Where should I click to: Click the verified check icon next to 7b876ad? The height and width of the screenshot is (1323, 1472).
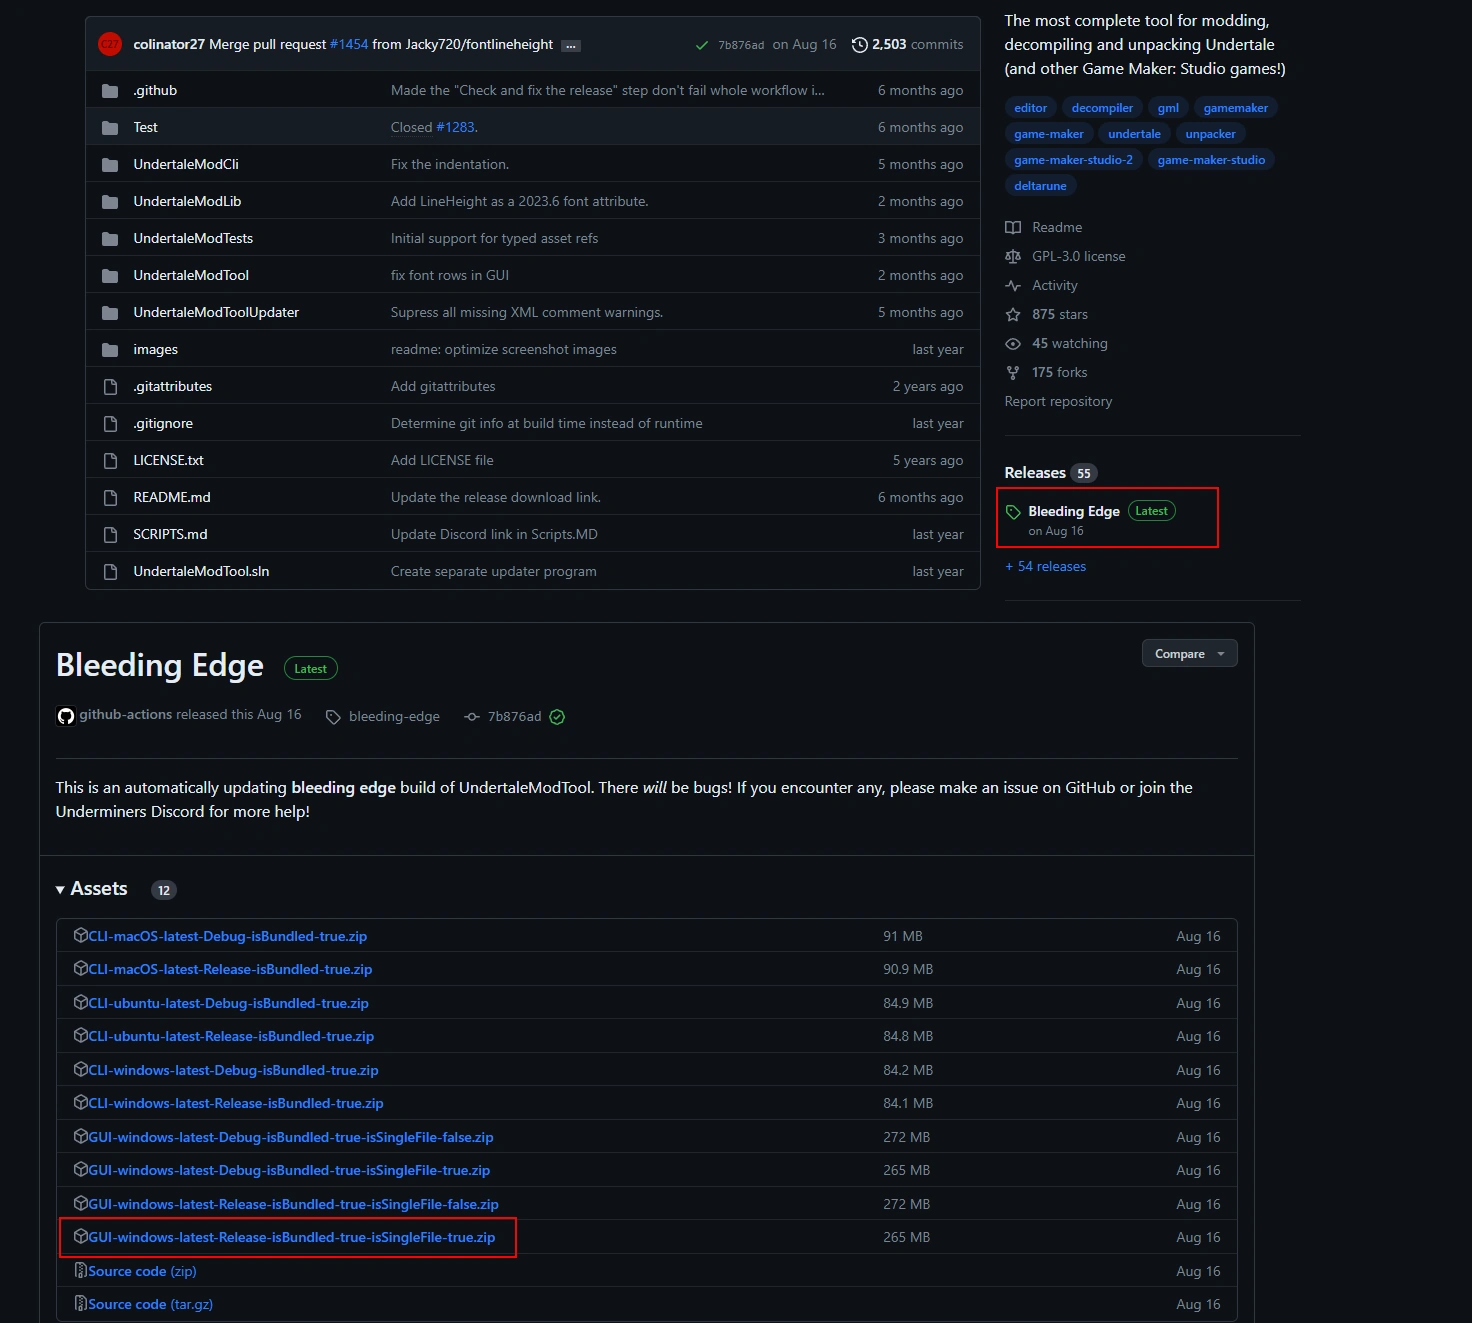[x=557, y=717]
